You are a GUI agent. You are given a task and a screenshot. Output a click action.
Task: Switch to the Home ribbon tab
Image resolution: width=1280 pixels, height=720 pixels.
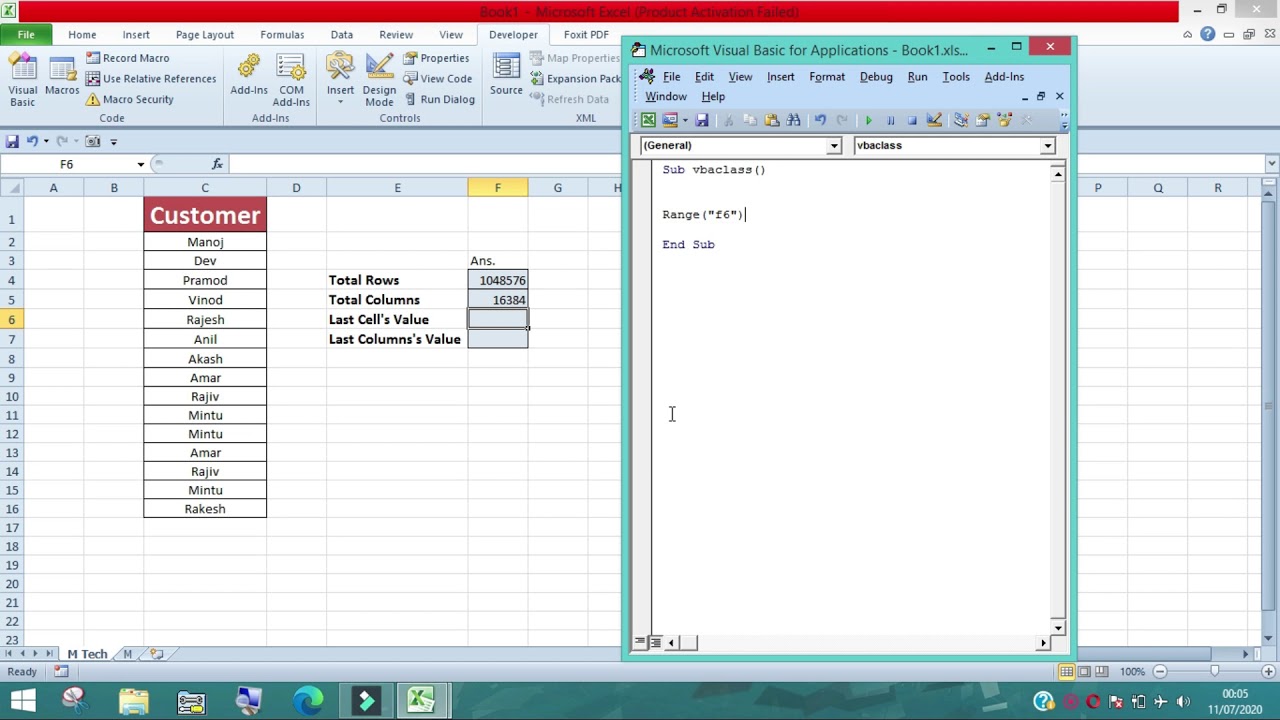[82, 34]
